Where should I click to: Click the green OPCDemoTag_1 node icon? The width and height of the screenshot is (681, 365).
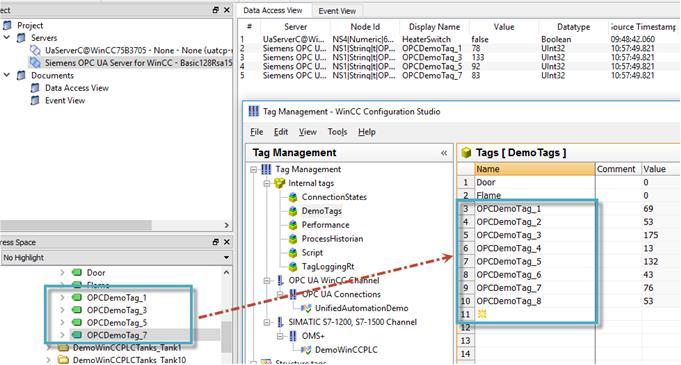pyautogui.click(x=77, y=298)
